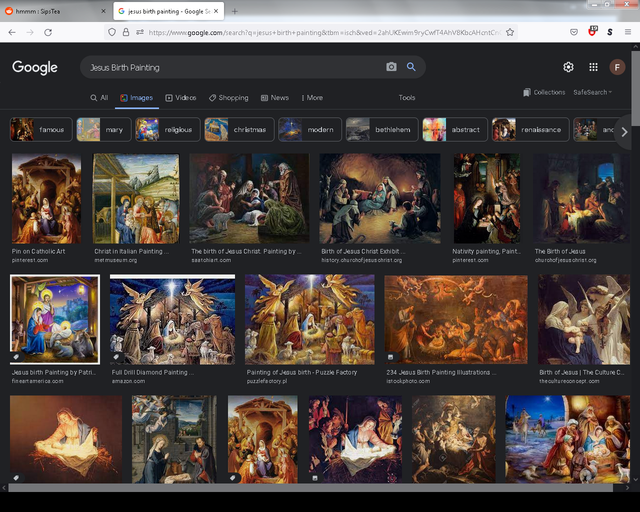
Task: Show more chips with right chevron
Action: 624,132
